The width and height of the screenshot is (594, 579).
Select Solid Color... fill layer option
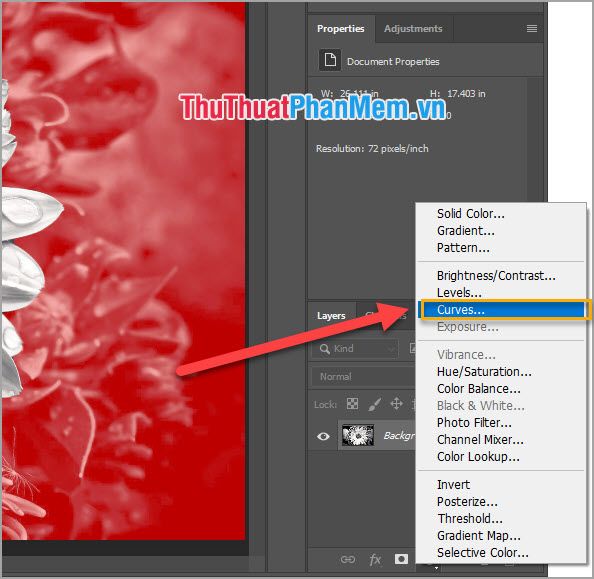click(x=471, y=213)
